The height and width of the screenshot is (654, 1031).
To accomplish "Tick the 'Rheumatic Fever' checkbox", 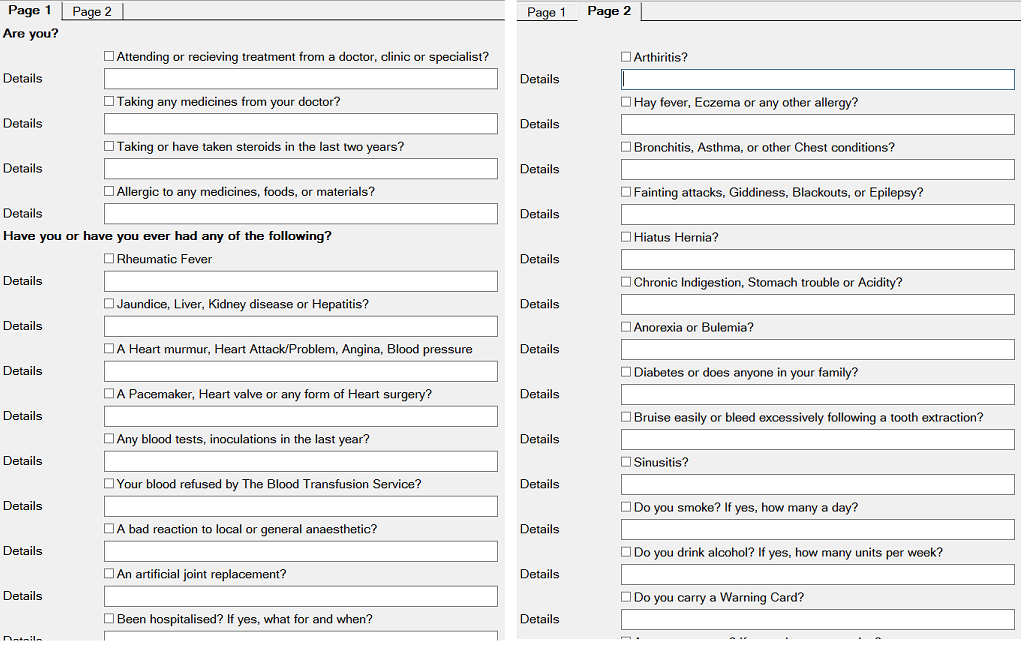I will (x=109, y=258).
